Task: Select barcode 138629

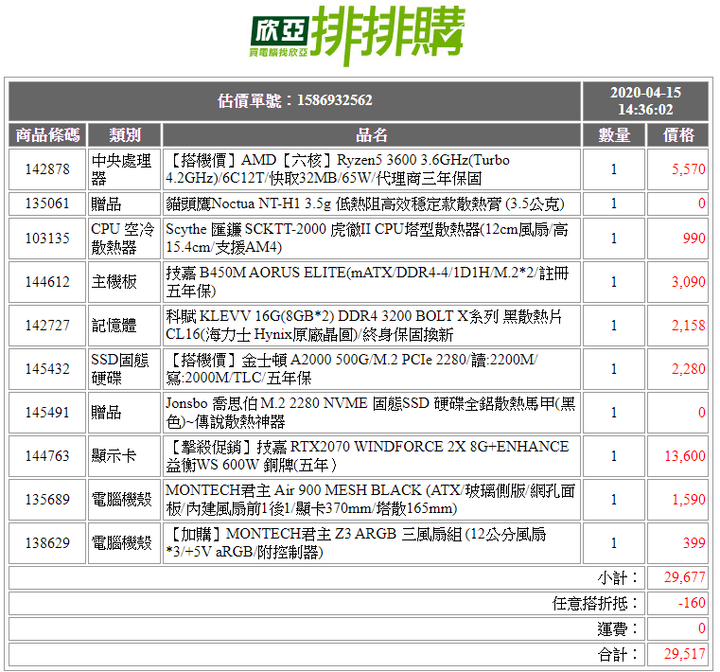Action: pyautogui.click(x=47, y=543)
